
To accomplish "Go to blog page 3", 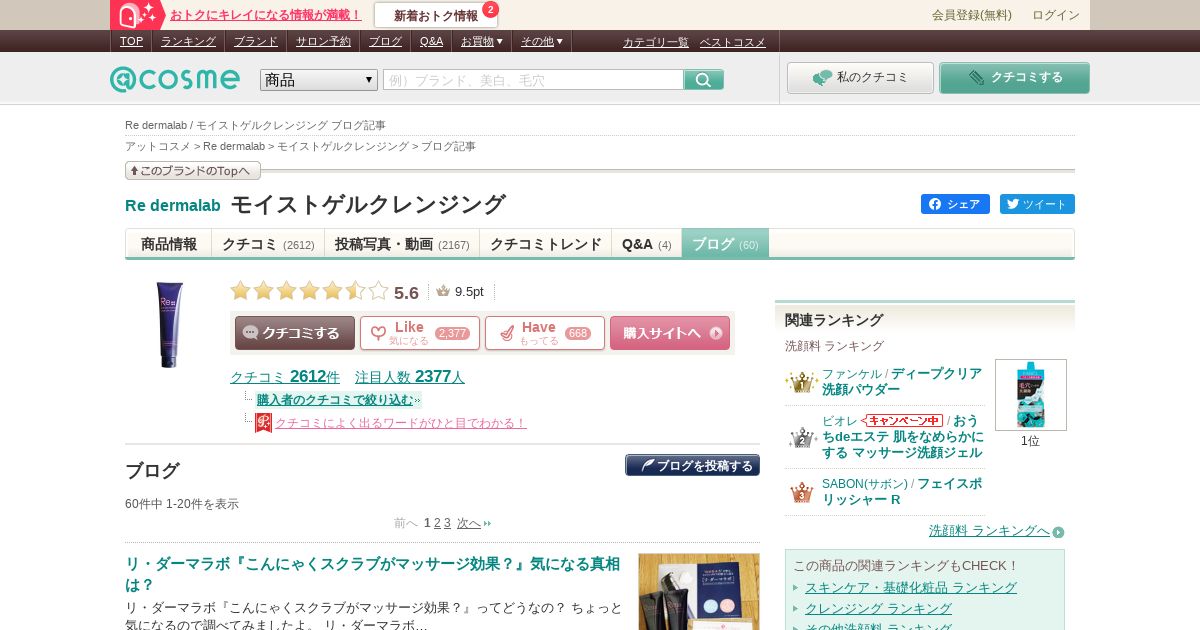I will [x=447, y=523].
